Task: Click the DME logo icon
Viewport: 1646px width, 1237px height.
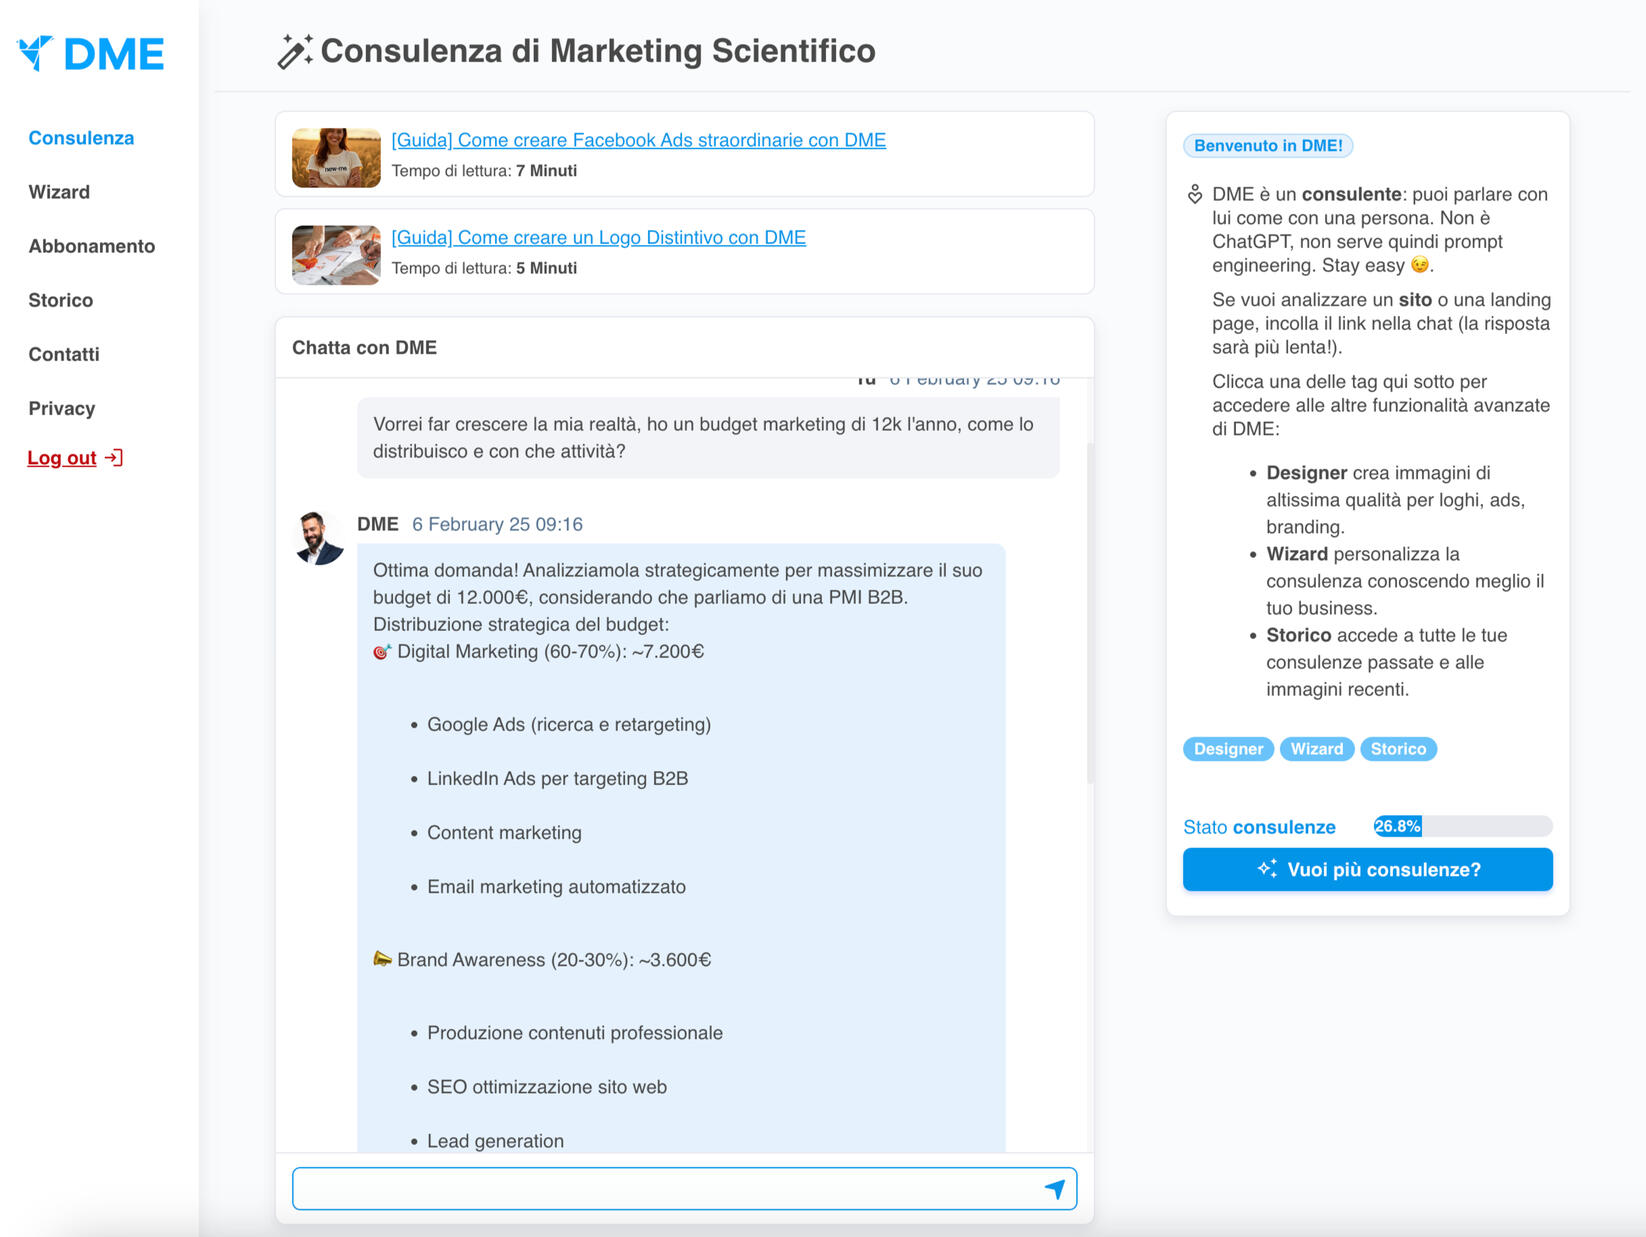Action: pos(36,53)
